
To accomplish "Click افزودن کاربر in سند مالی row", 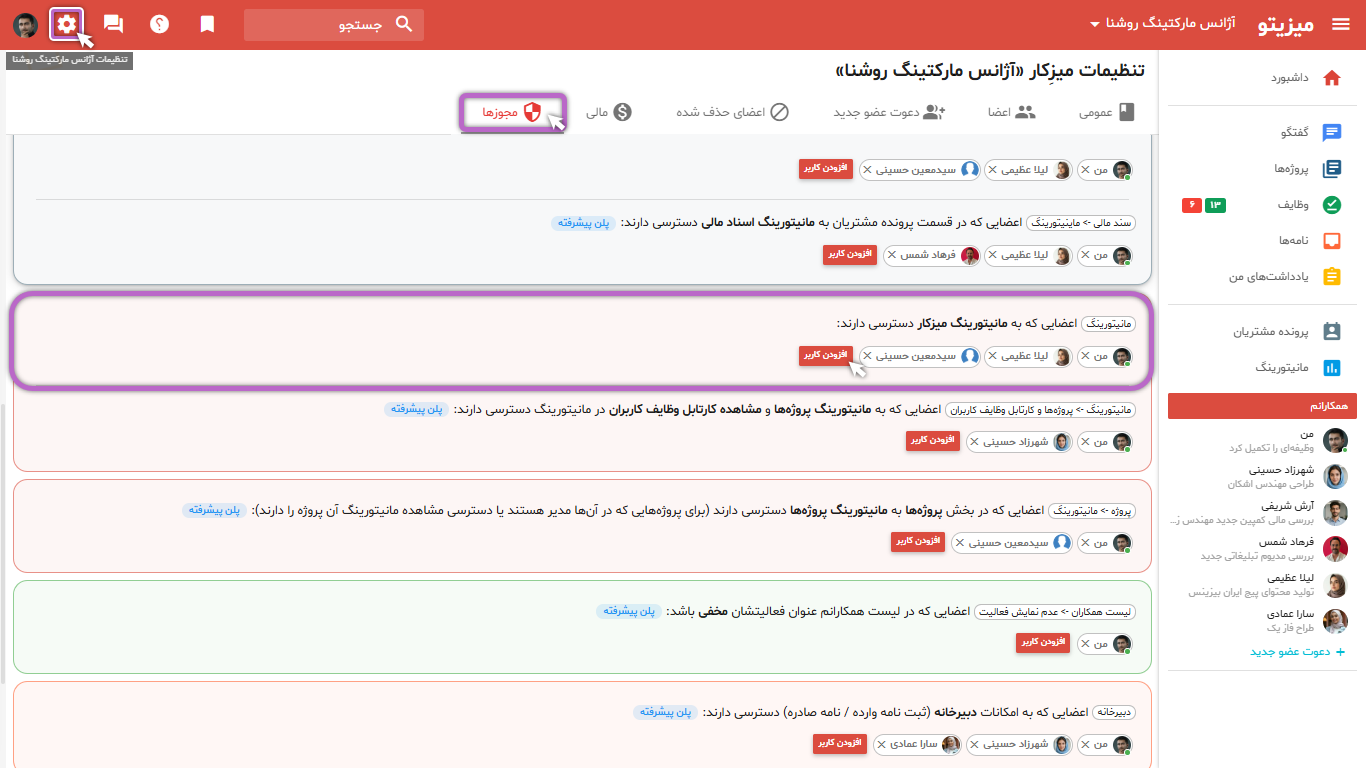I will [x=850, y=255].
